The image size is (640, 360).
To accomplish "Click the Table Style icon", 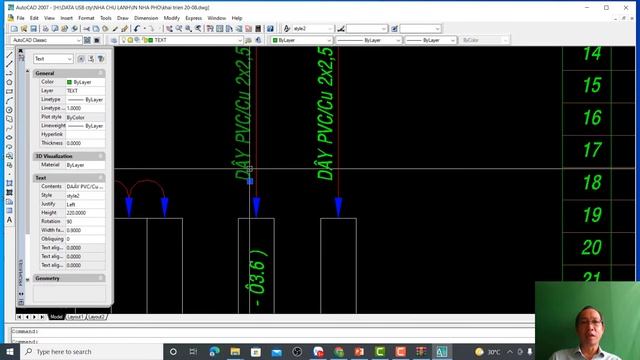I will click(x=394, y=29).
